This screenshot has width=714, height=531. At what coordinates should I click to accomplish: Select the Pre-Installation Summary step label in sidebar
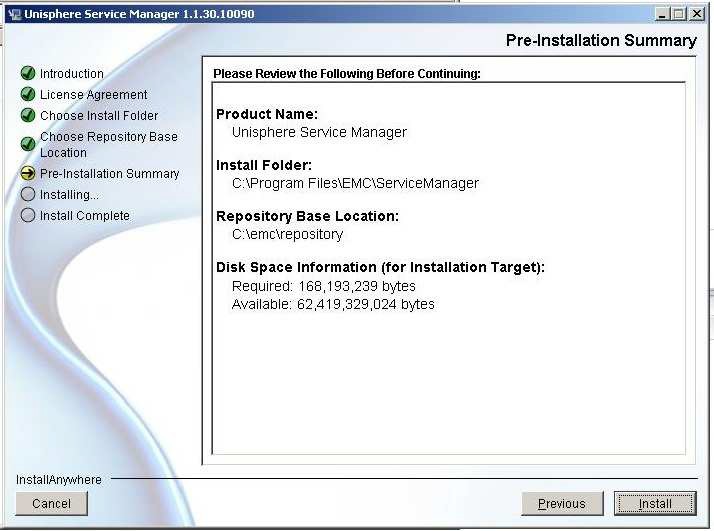(110, 174)
